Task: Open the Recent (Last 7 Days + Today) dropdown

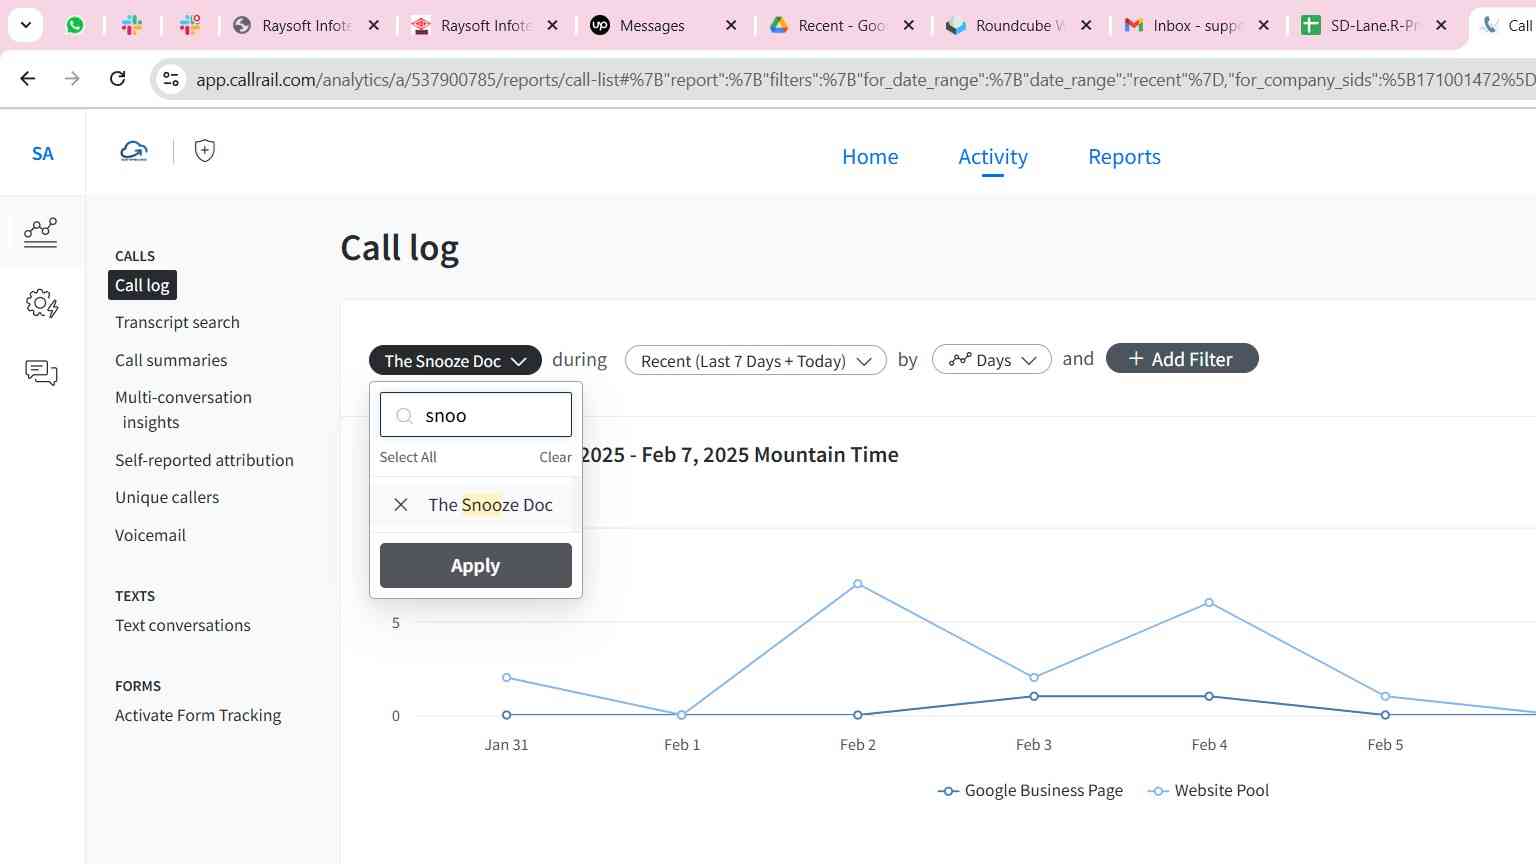Action: (756, 360)
